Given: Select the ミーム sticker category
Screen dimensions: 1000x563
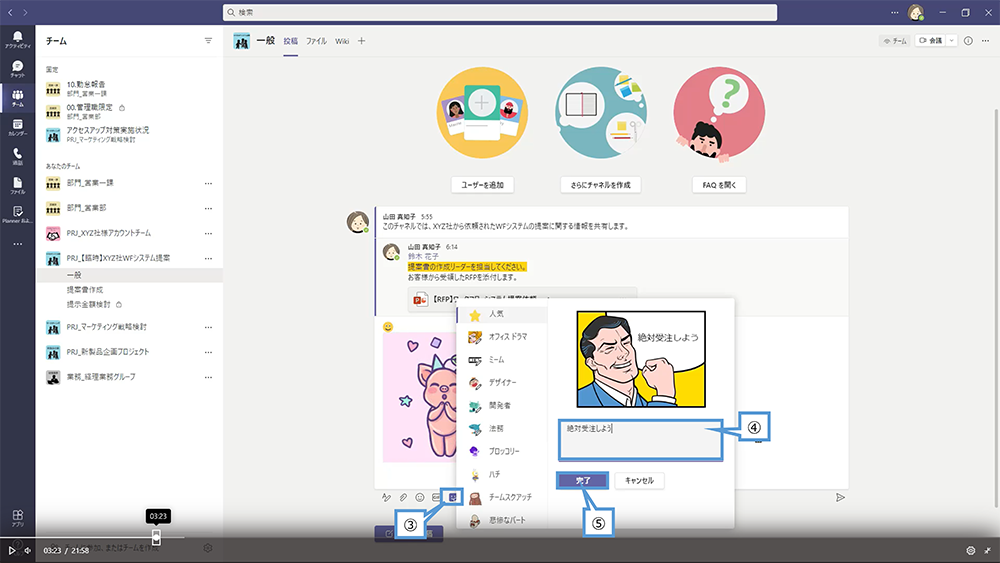Looking at the screenshot, I should point(502,360).
